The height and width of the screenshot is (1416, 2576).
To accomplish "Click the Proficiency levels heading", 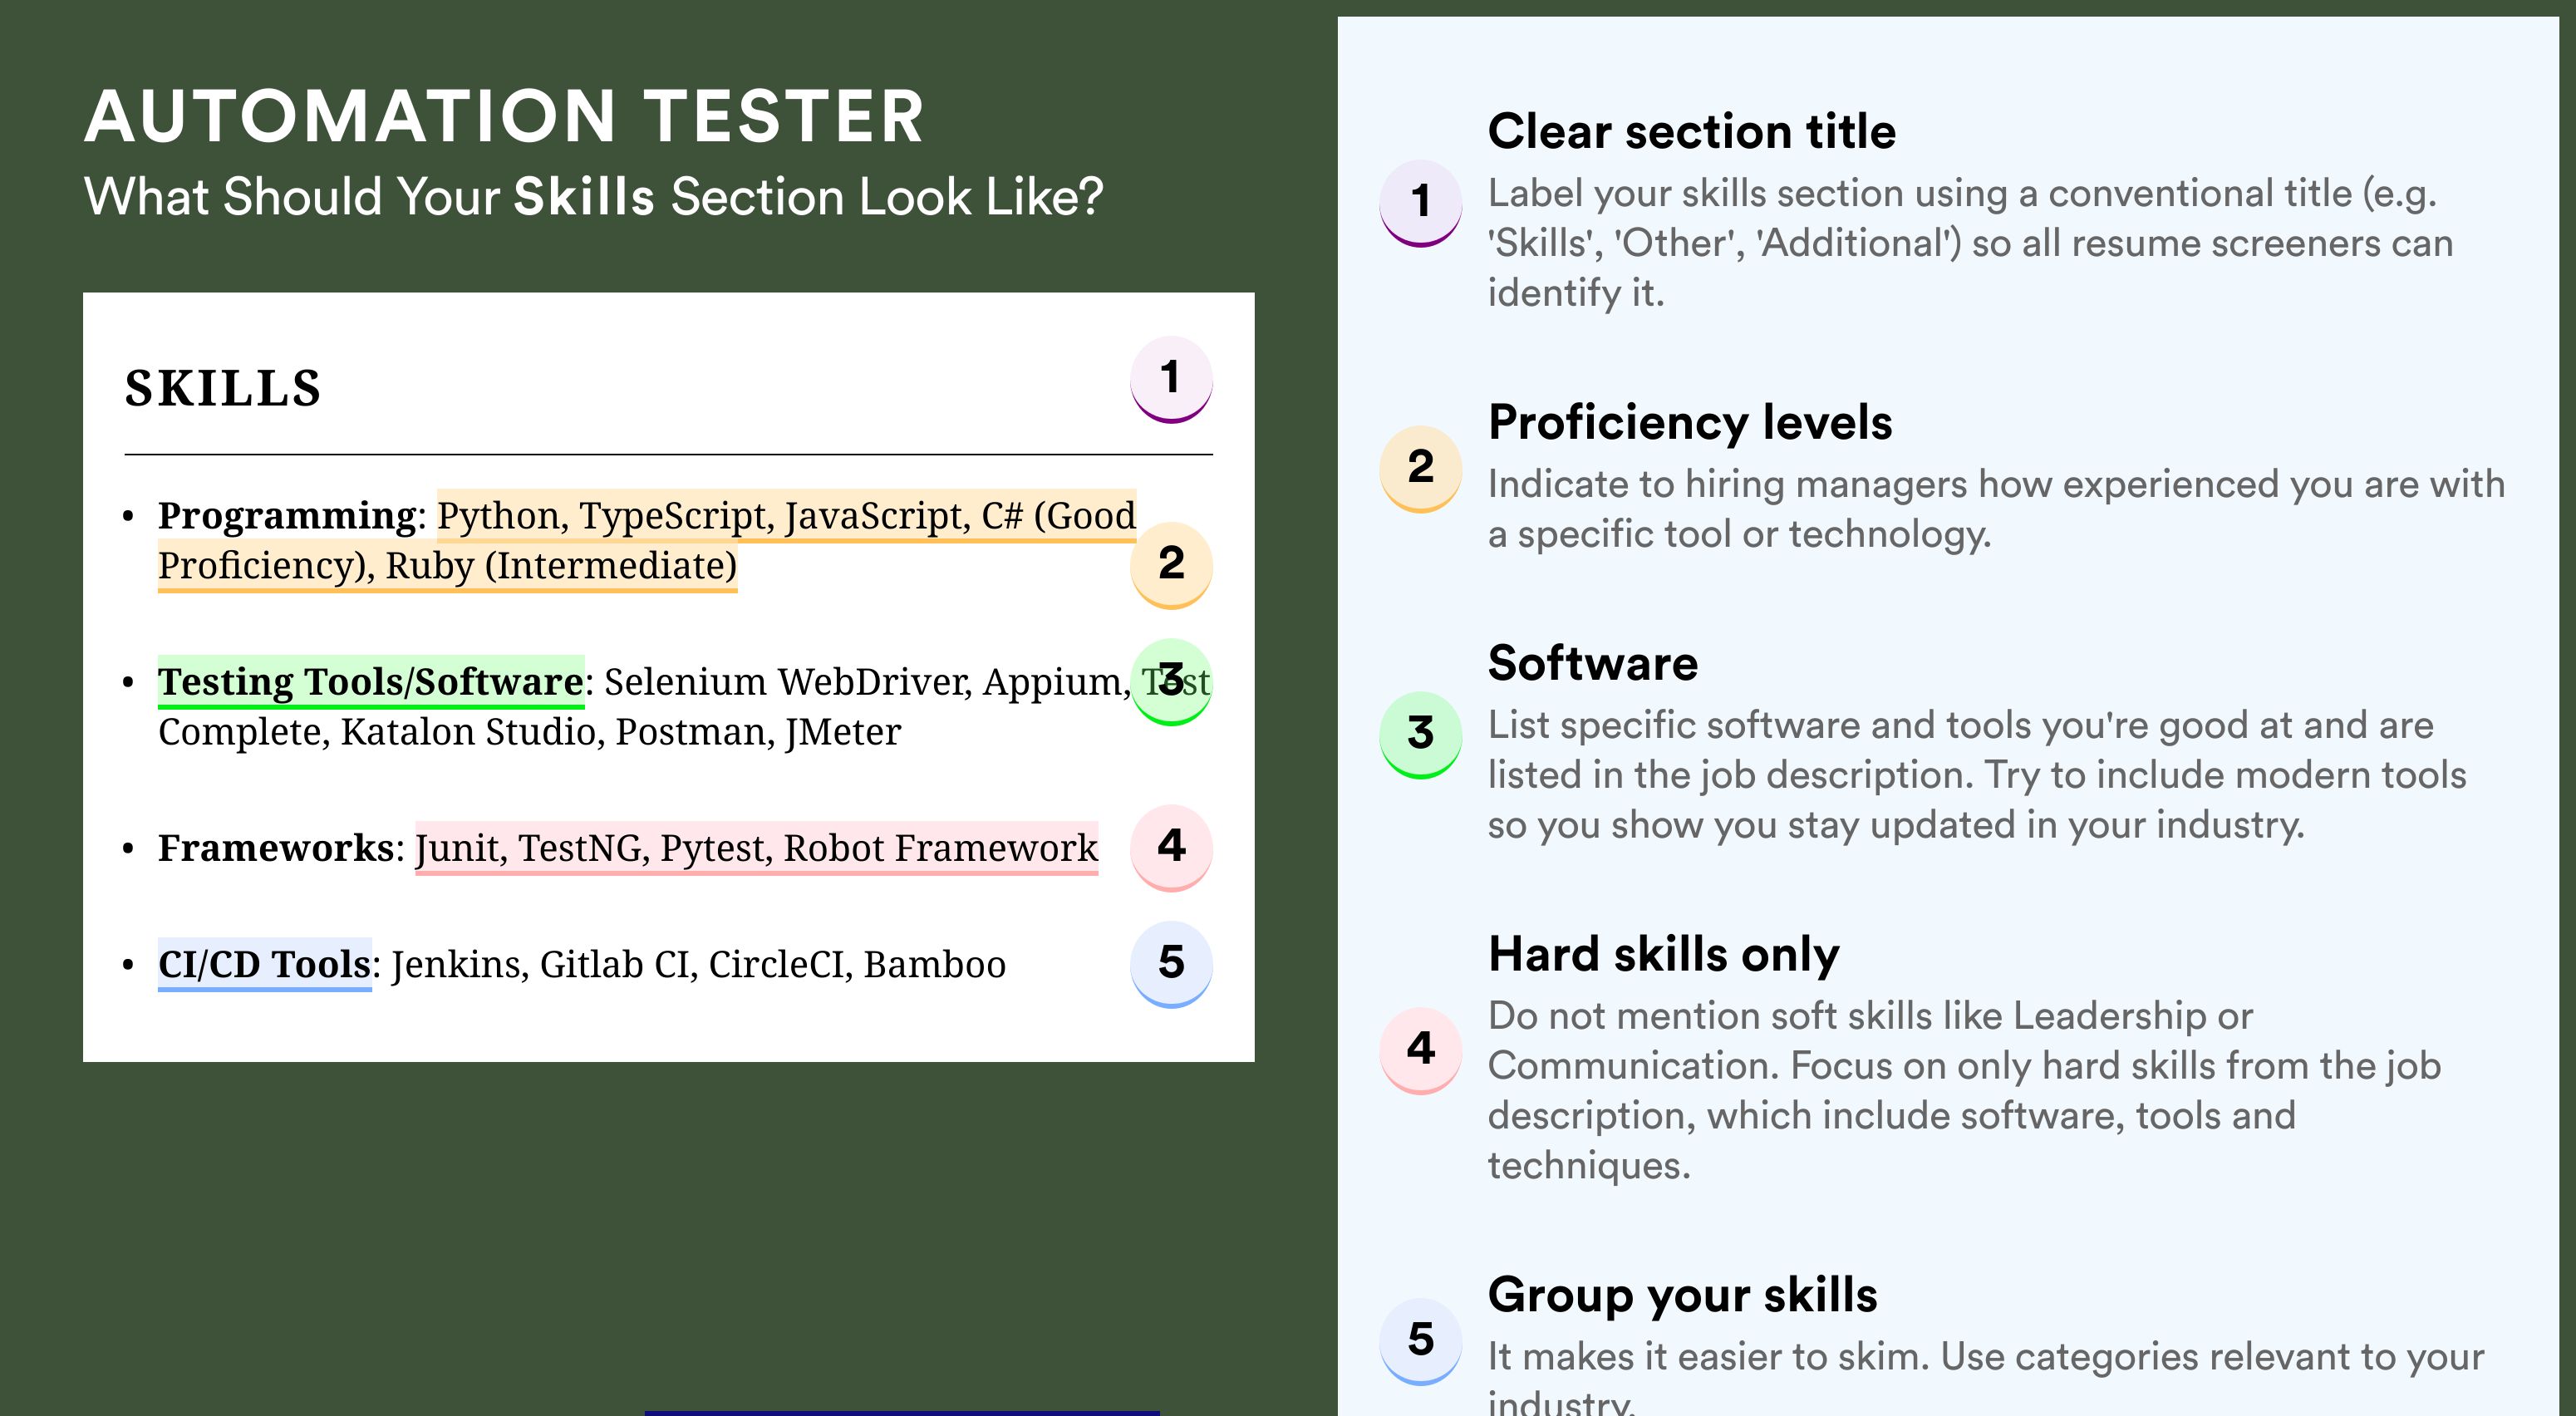I will coord(1690,422).
